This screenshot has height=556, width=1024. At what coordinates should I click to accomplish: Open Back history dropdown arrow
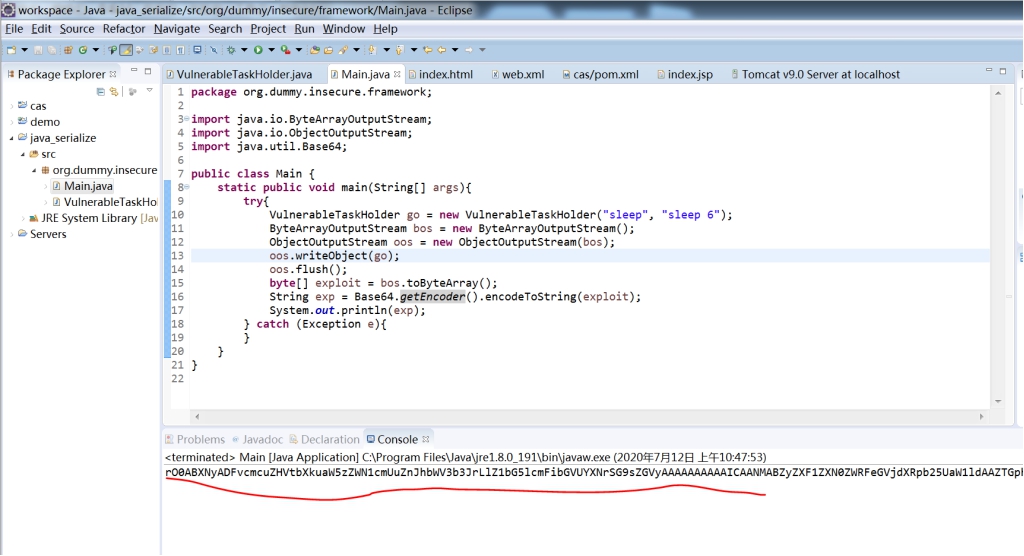click(455, 50)
